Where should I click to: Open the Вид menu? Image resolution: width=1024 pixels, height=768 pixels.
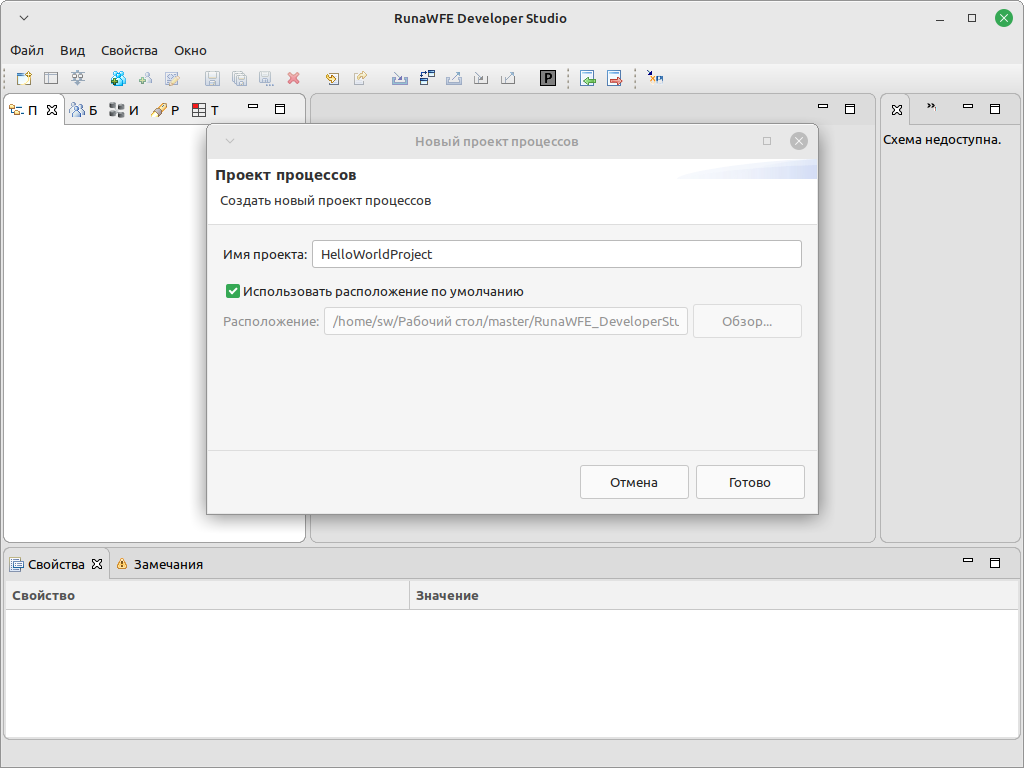(x=72, y=50)
